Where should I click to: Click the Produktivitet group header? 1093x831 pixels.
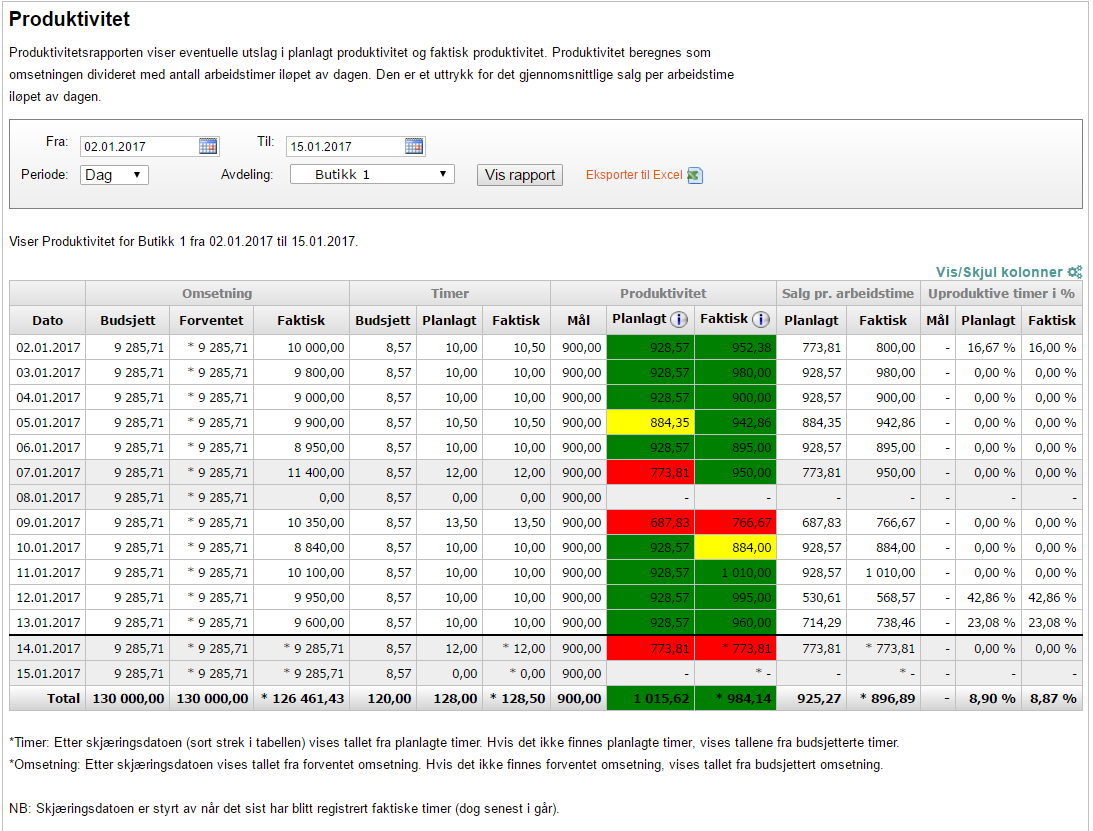663,293
